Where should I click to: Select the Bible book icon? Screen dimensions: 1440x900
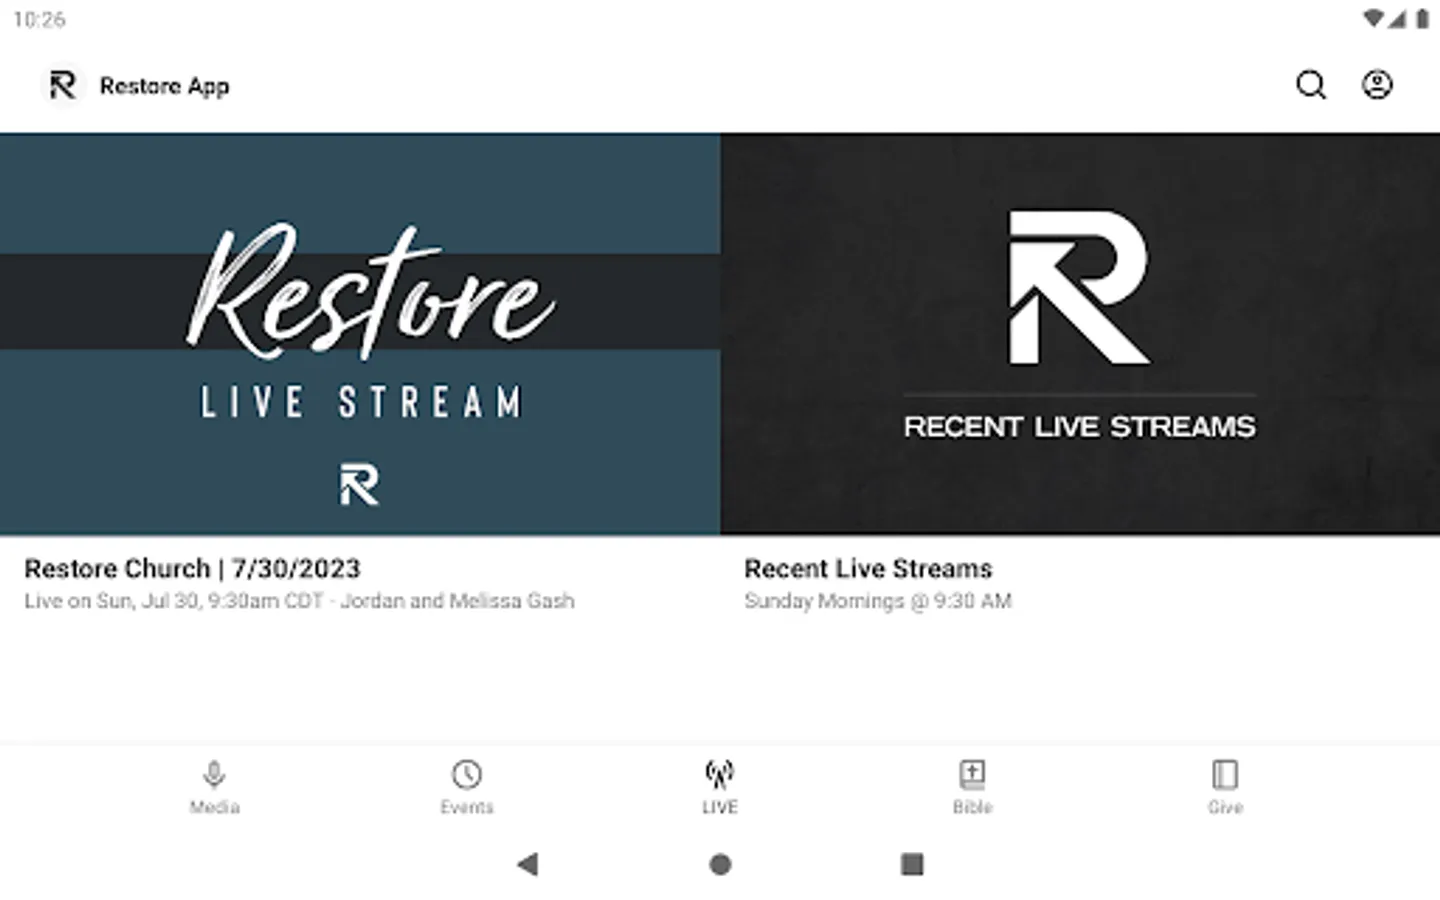pyautogui.click(x=972, y=774)
